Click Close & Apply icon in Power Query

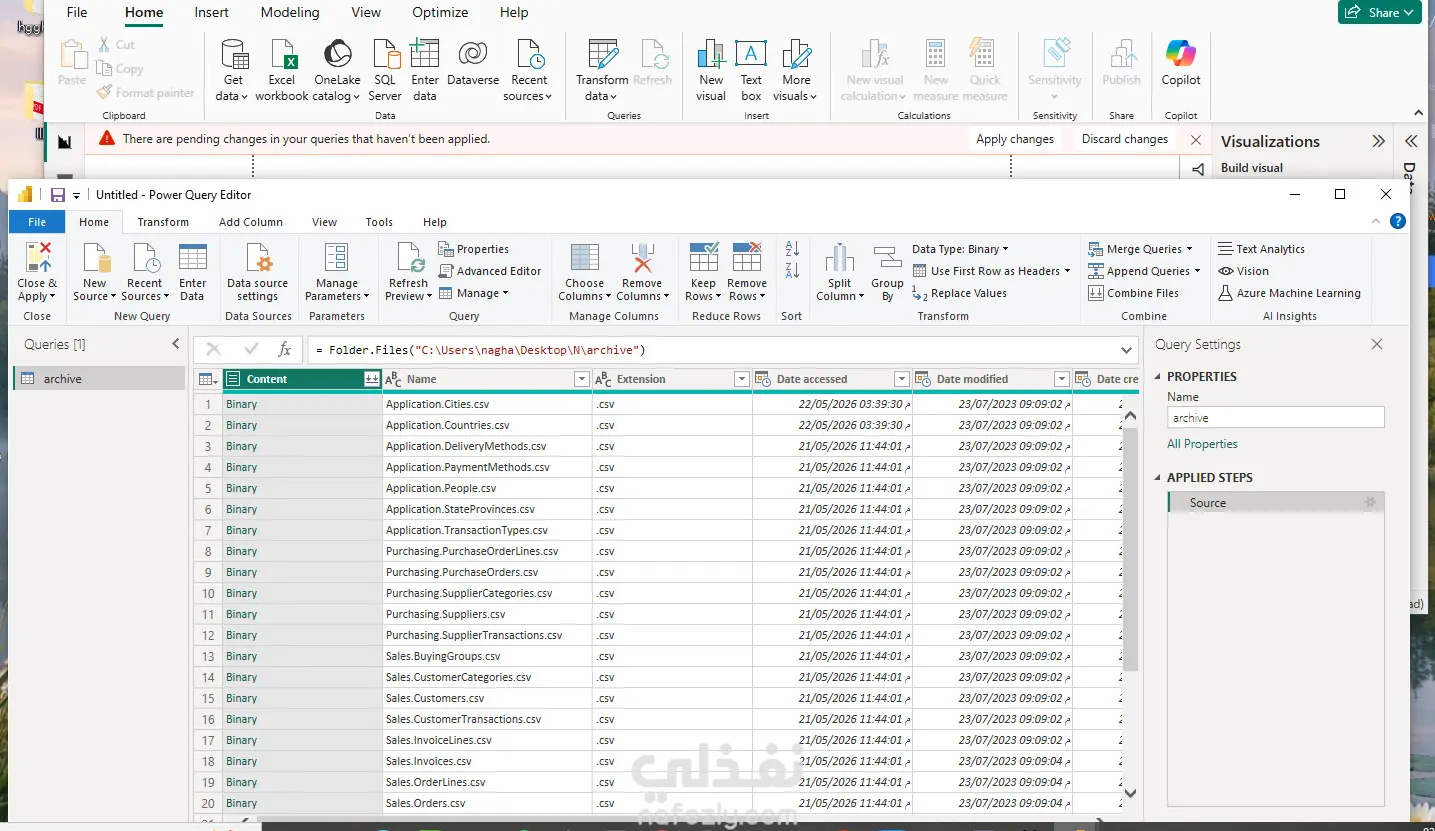(x=37, y=258)
